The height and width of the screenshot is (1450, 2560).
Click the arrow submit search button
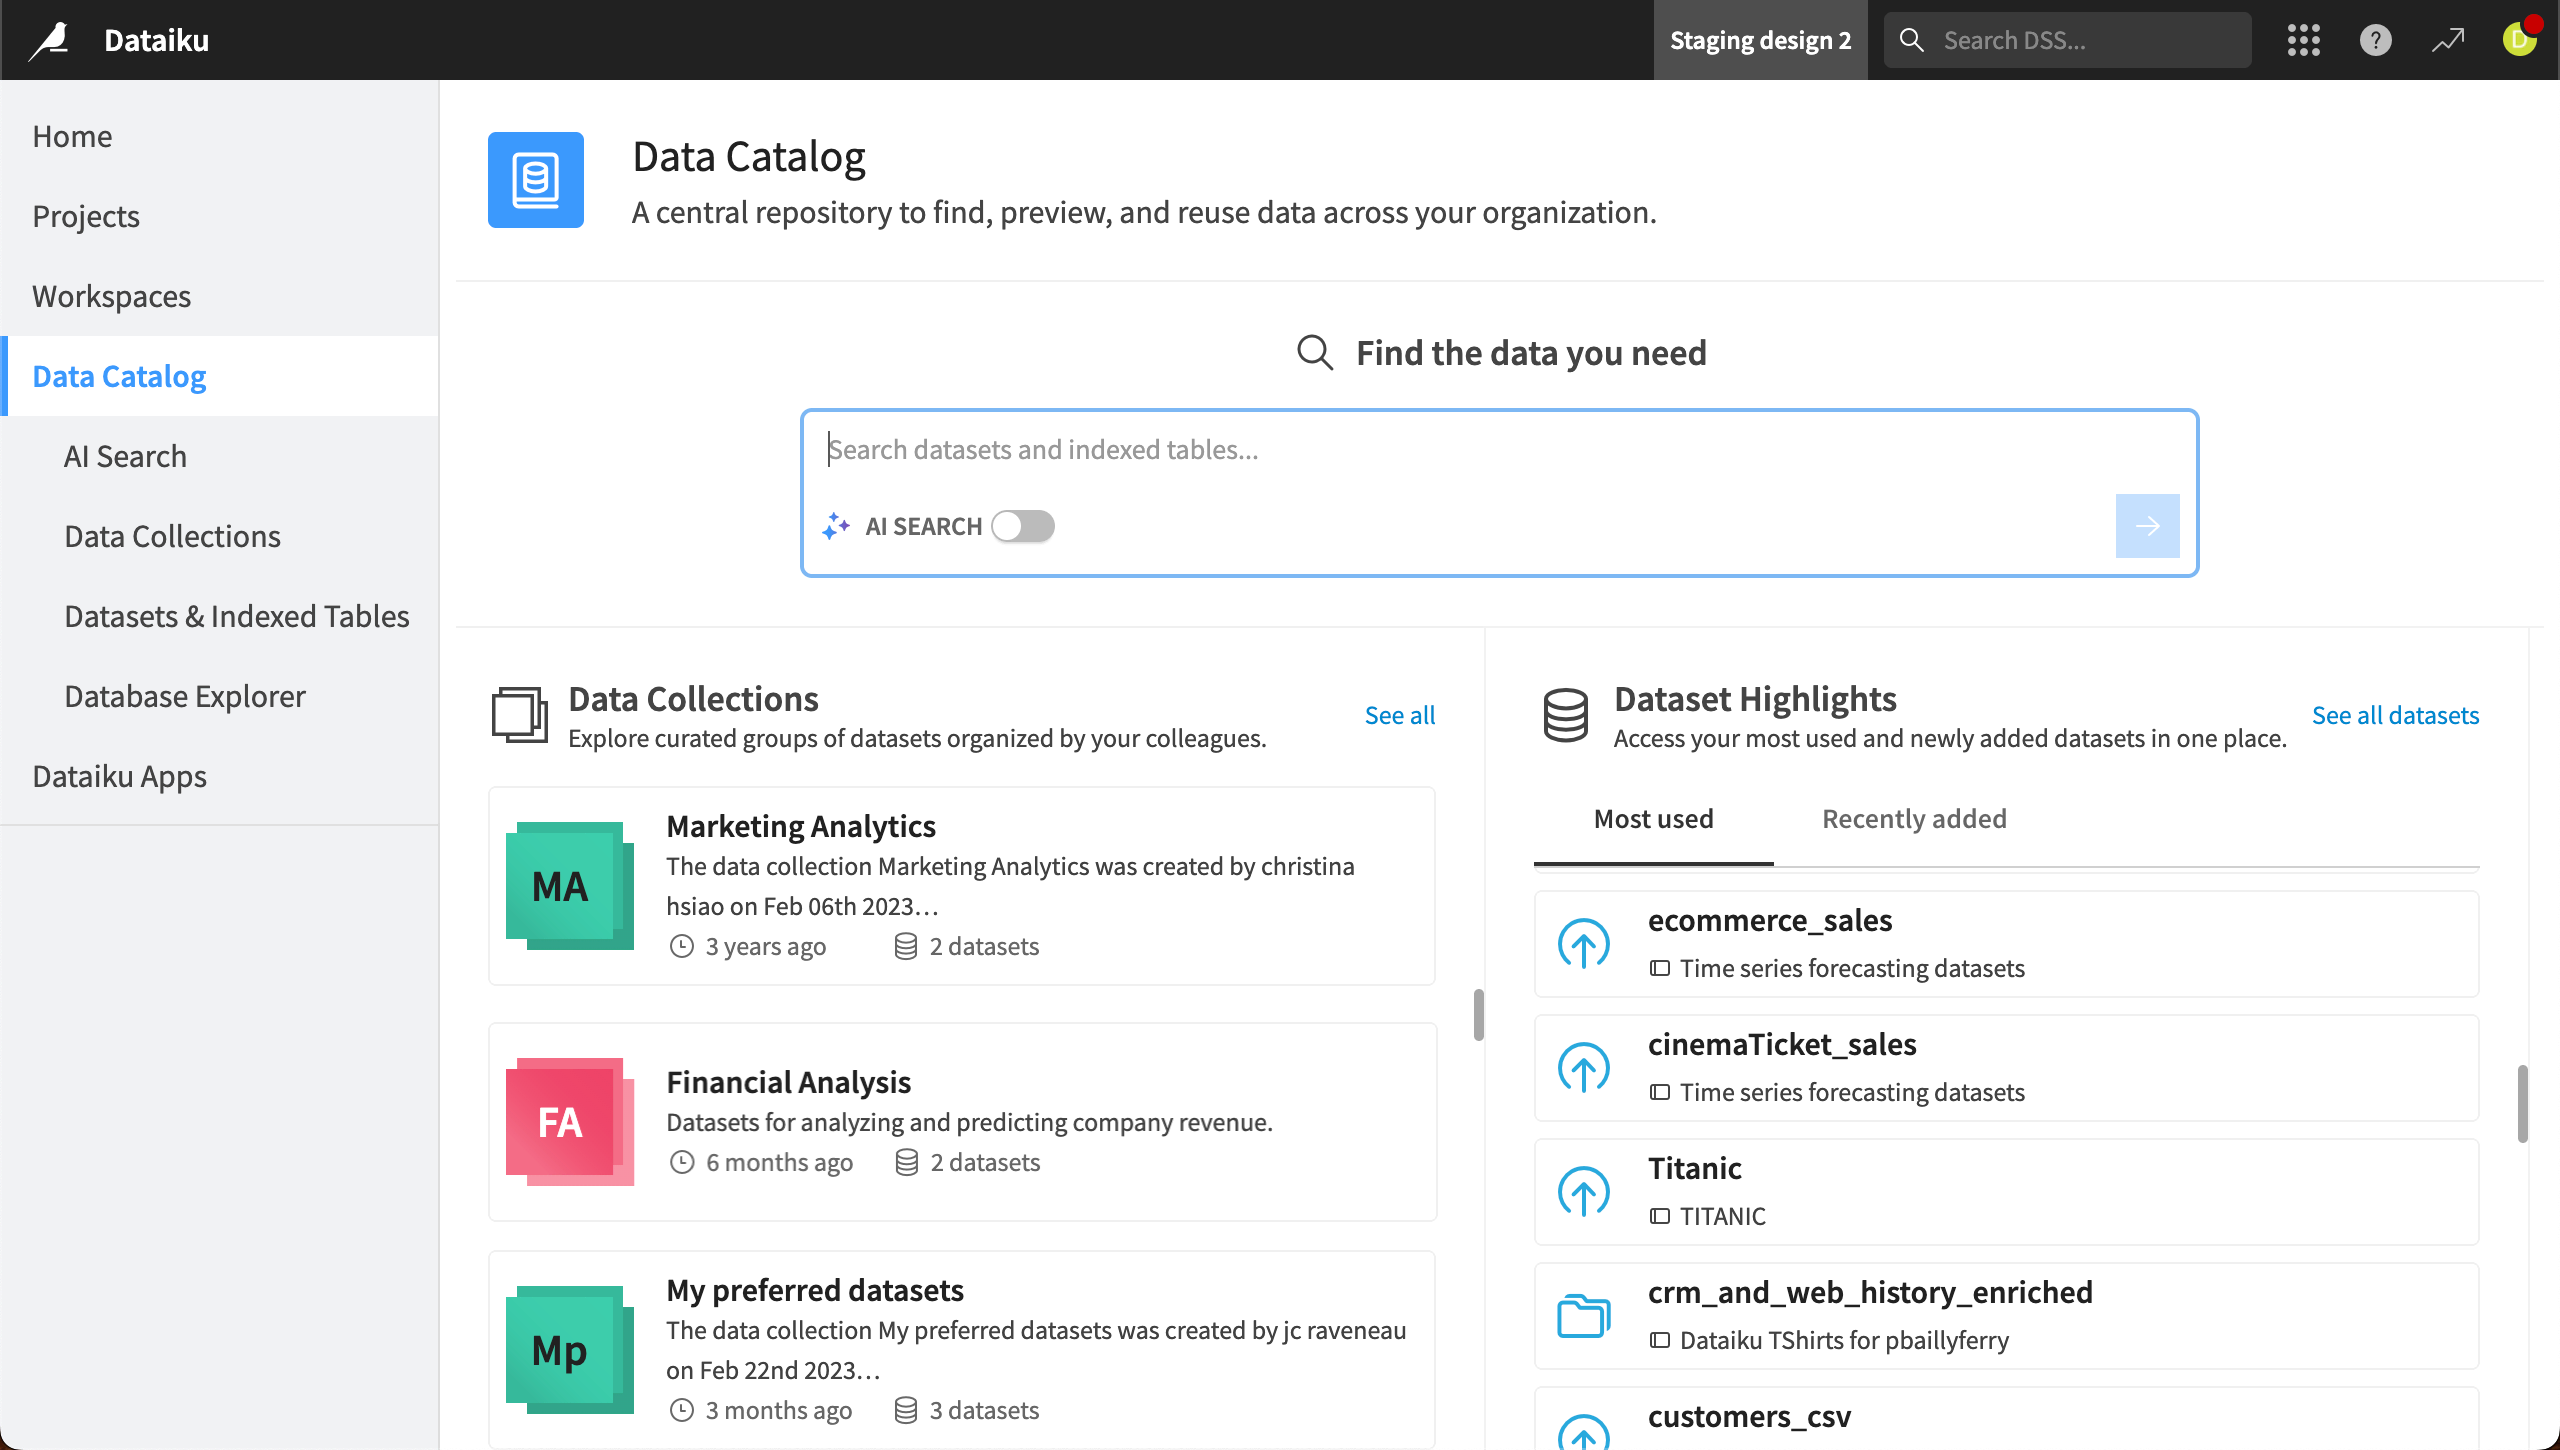click(2147, 525)
